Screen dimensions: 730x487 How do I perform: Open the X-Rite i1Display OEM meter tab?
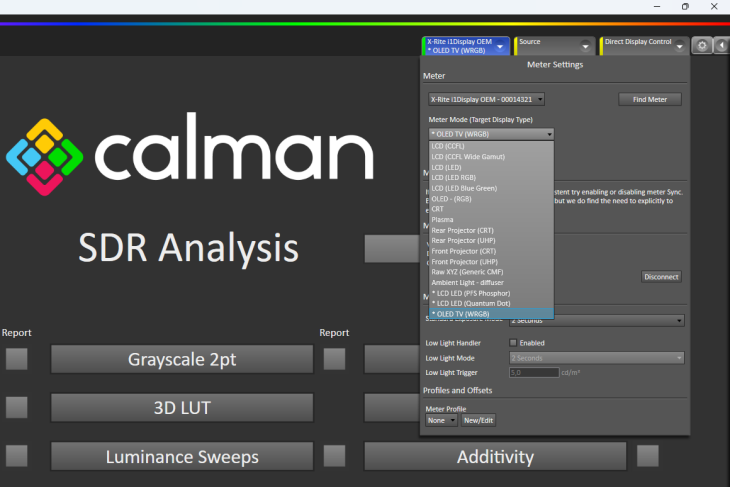tap(466, 46)
